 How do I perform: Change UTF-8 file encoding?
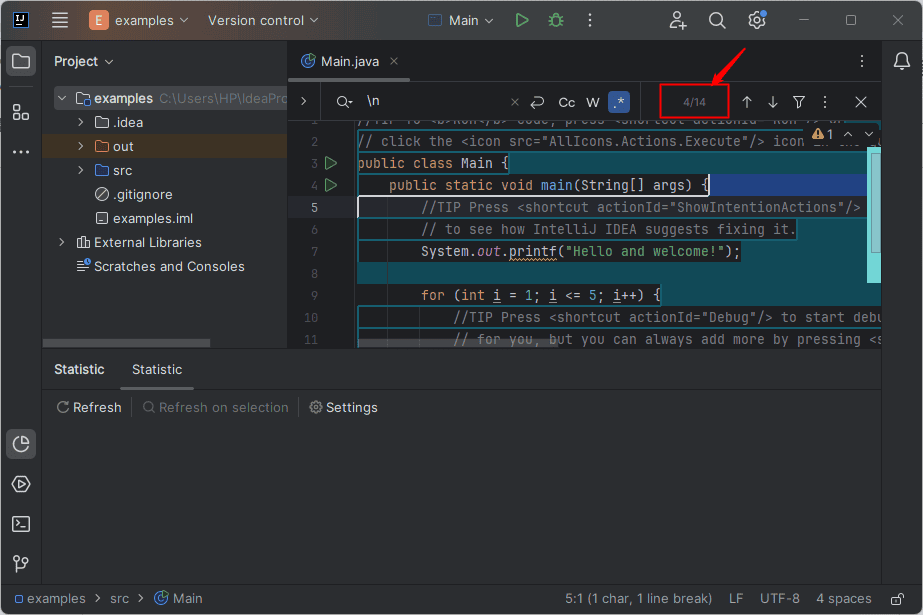tap(779, 599)
